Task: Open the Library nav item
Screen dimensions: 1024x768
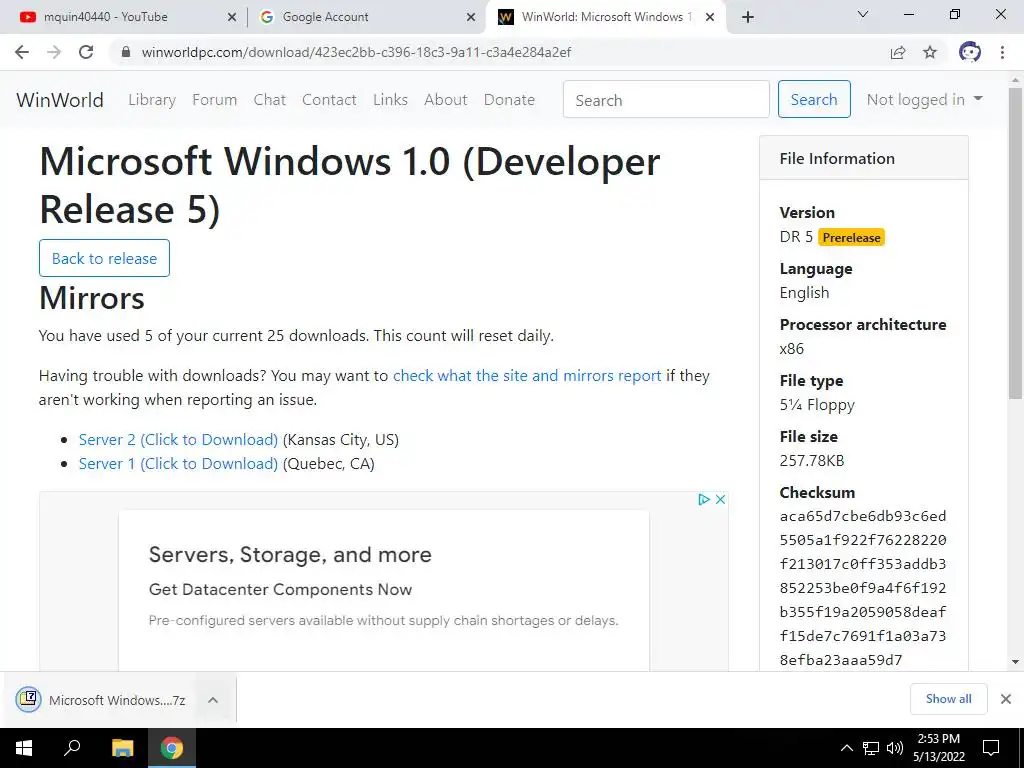Action: coord(152,100)
